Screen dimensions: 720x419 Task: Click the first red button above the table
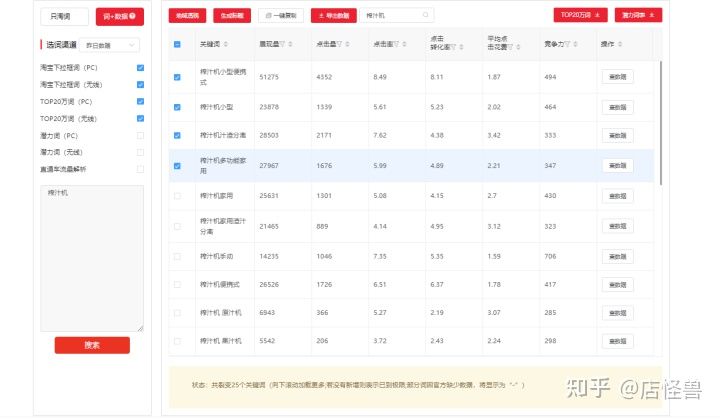tap(187, 16)
